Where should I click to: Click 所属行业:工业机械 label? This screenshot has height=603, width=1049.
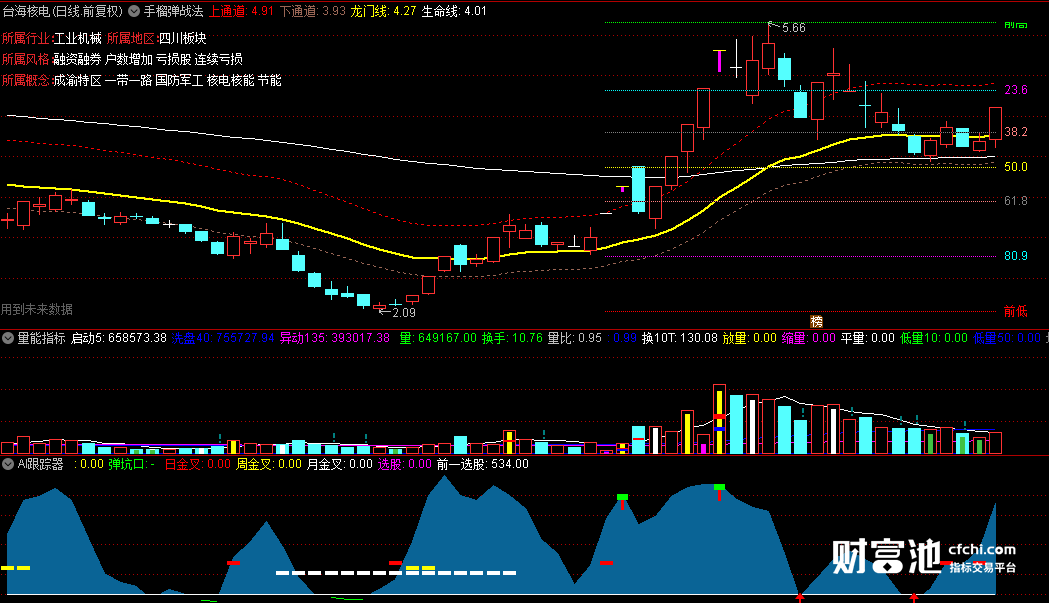click(52, 38)
